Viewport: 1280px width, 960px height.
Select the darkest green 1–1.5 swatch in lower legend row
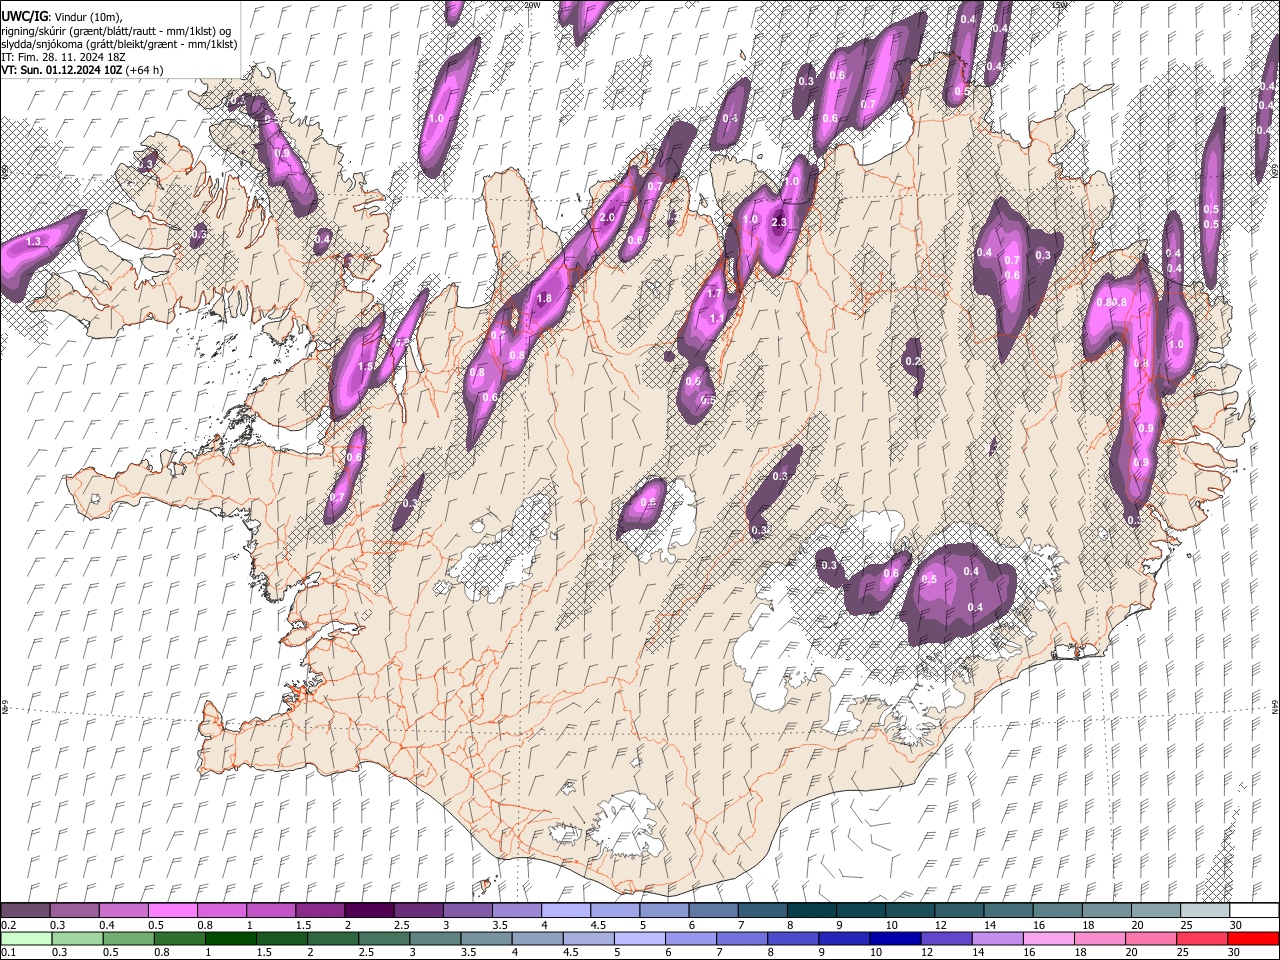pos(232,938)
